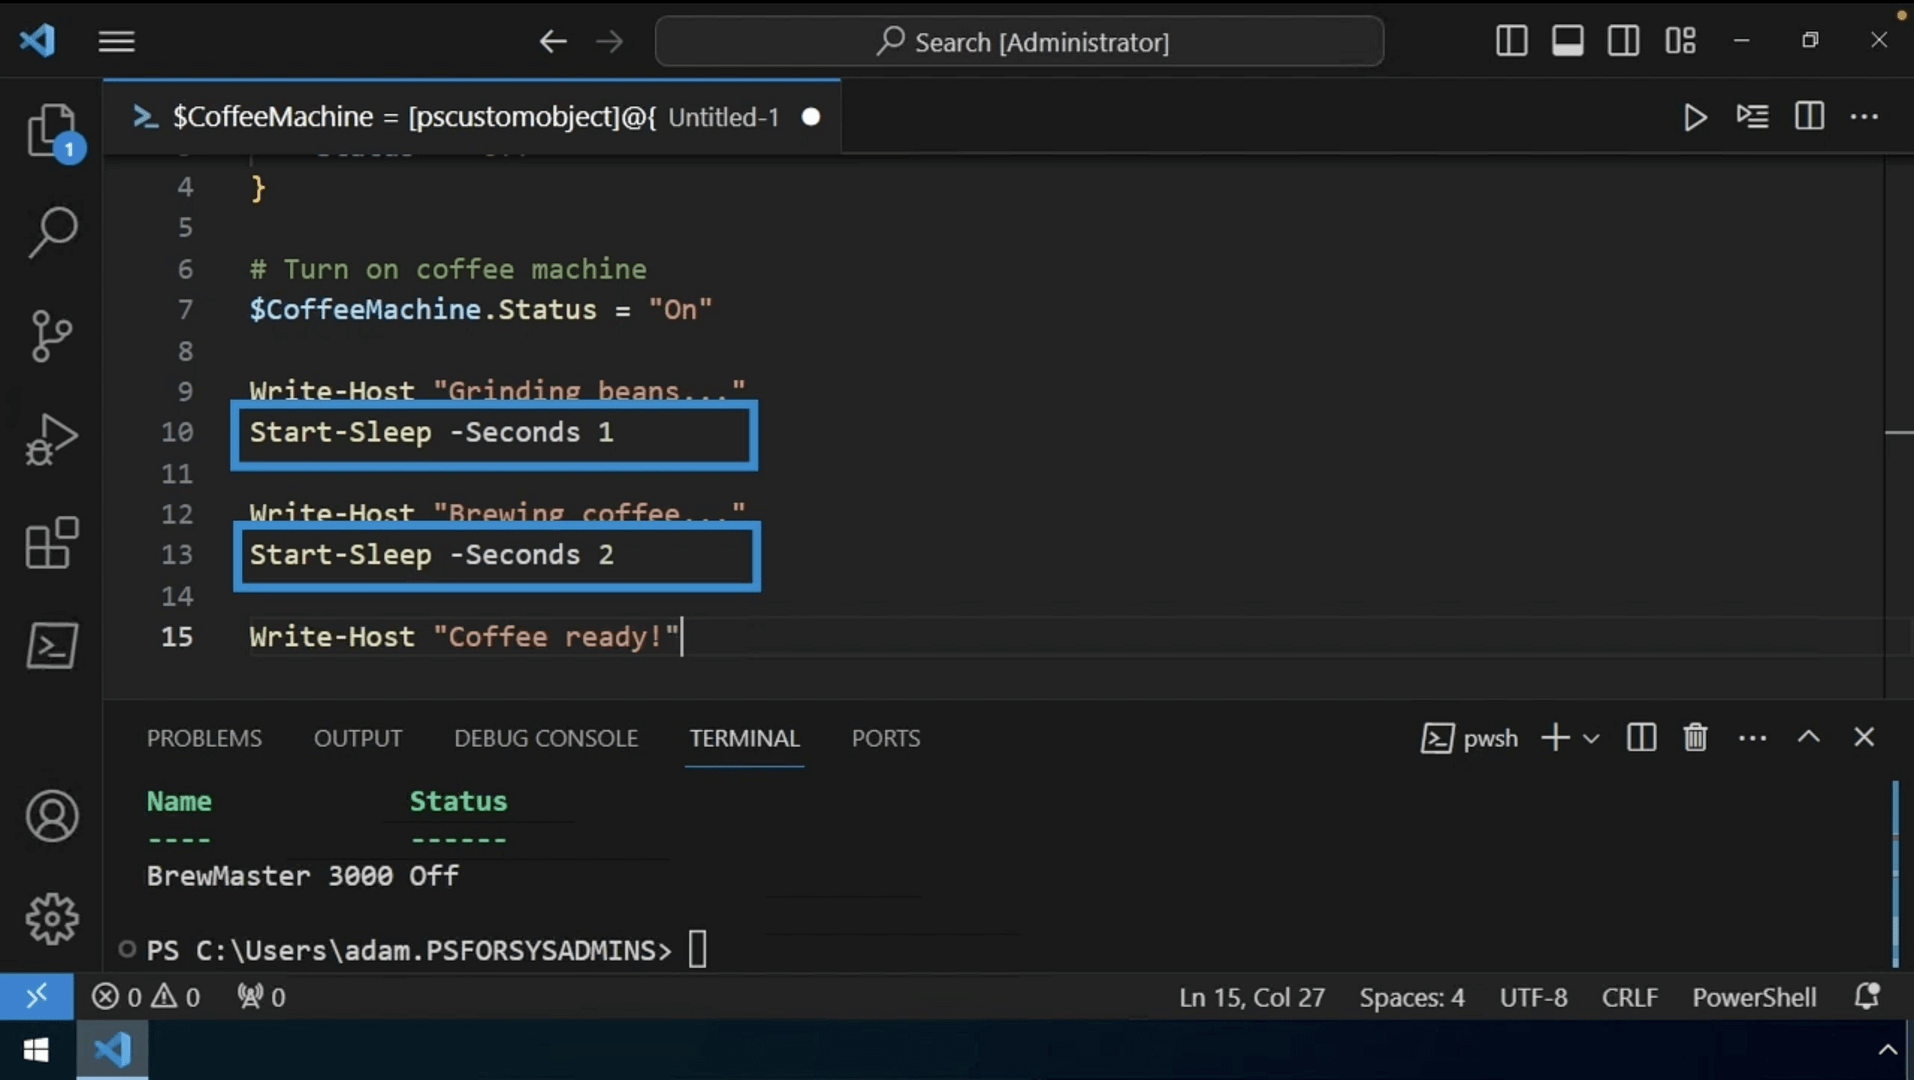Open editor More Actions ellipsis
This screenshot has width=1914, height=1080.
tap(1864, 117)
